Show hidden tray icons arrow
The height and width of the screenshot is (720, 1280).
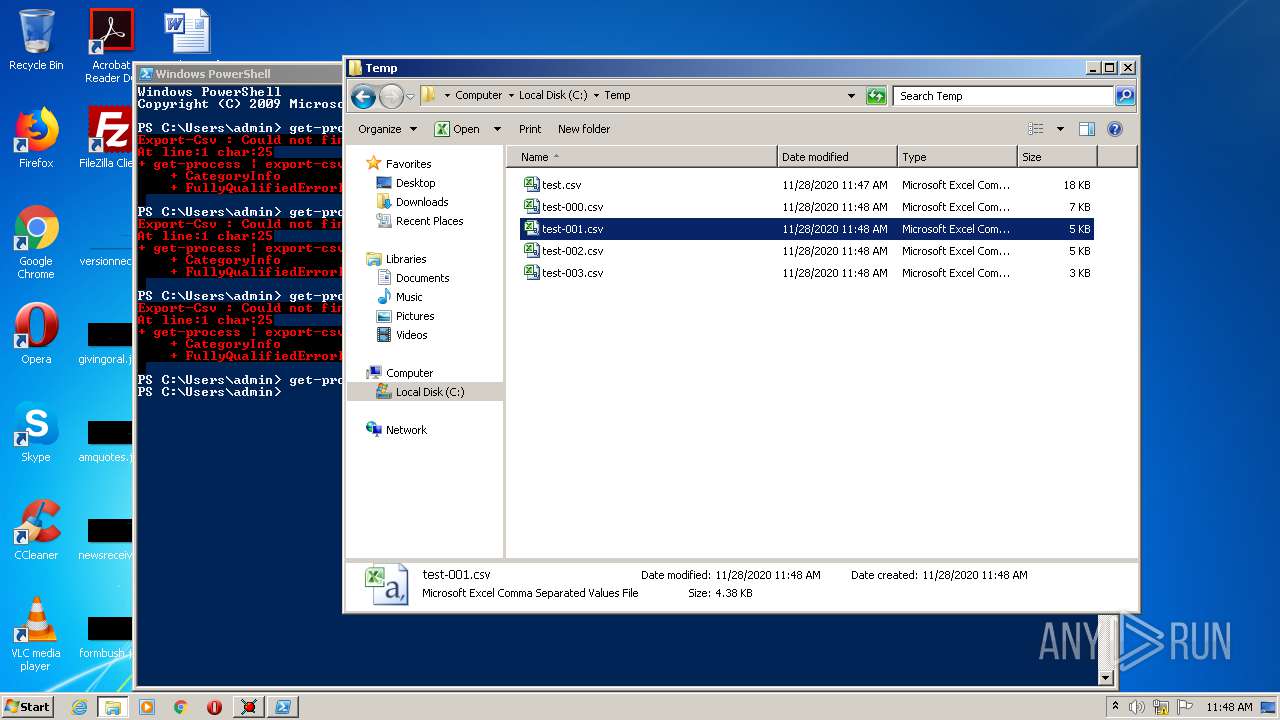pos(1116,707)
